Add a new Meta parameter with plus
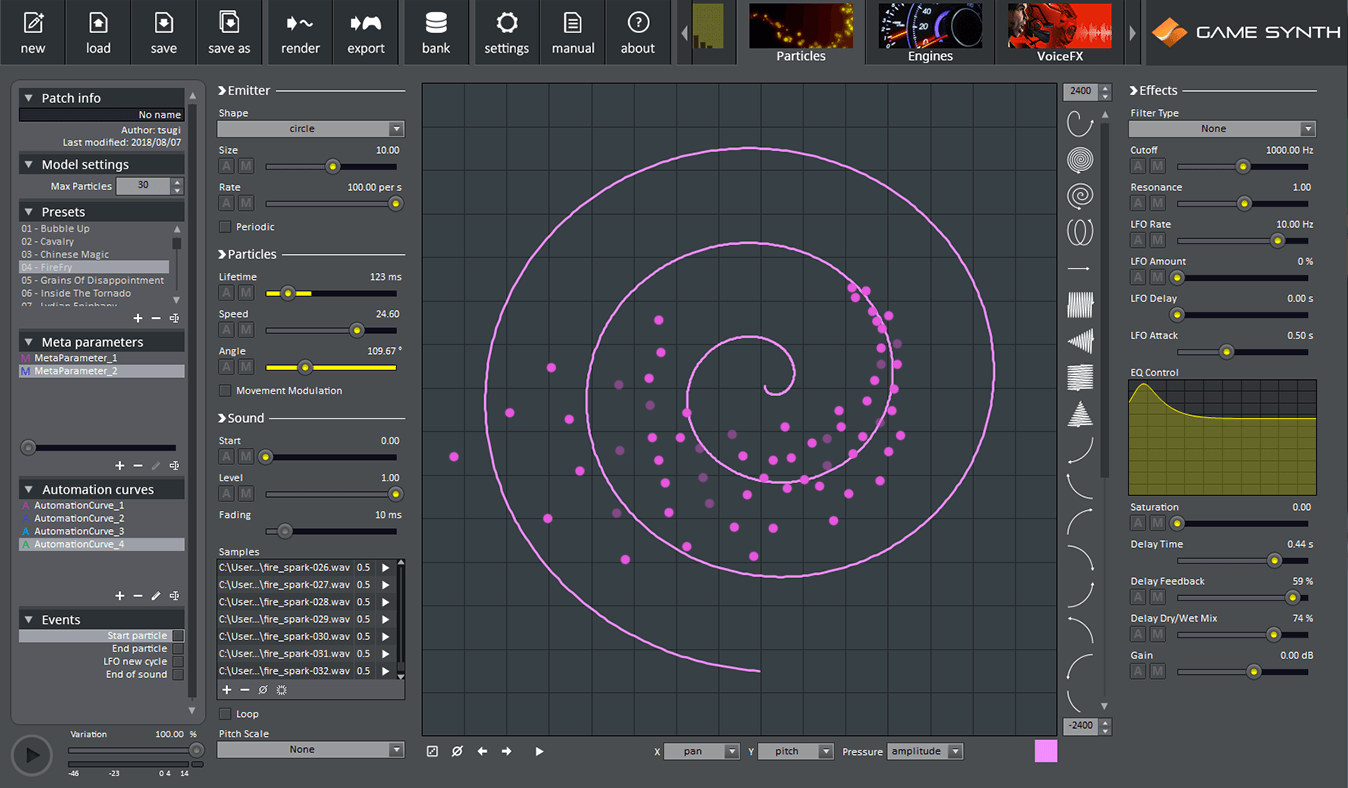This screenshot has width=1348, height=788. point(120,466)
